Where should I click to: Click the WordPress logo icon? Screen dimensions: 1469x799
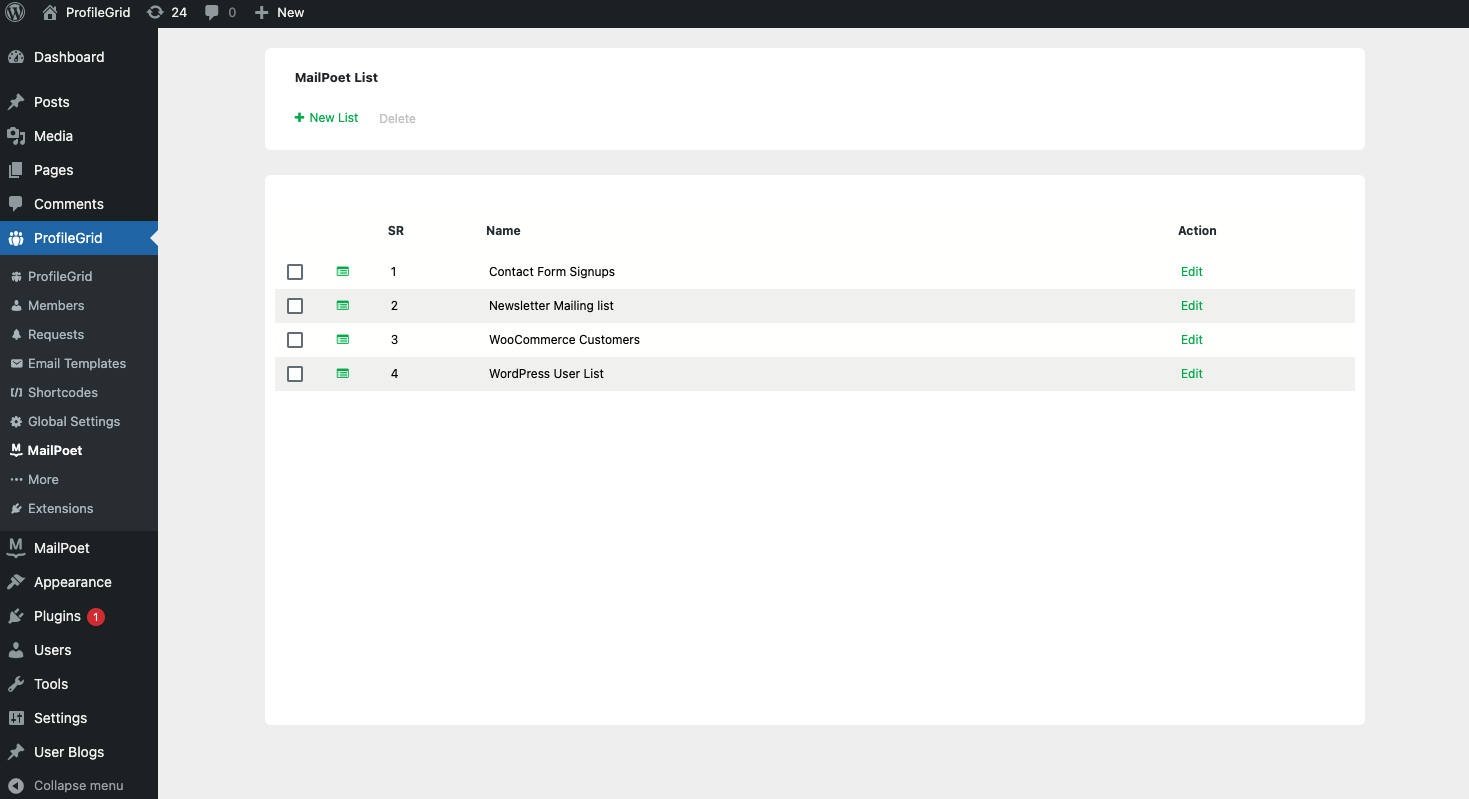(15, 13)
